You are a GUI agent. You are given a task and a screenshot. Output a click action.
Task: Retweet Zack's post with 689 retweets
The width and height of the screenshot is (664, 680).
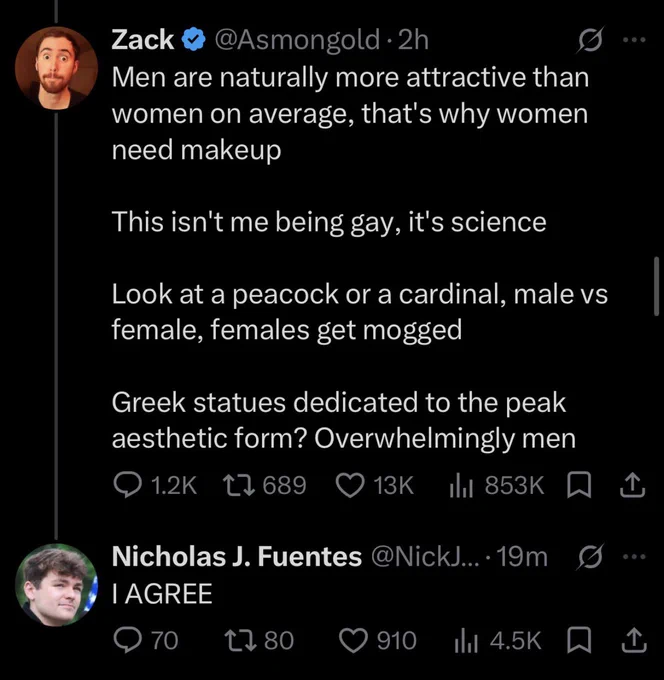click(x=264, y=485)
